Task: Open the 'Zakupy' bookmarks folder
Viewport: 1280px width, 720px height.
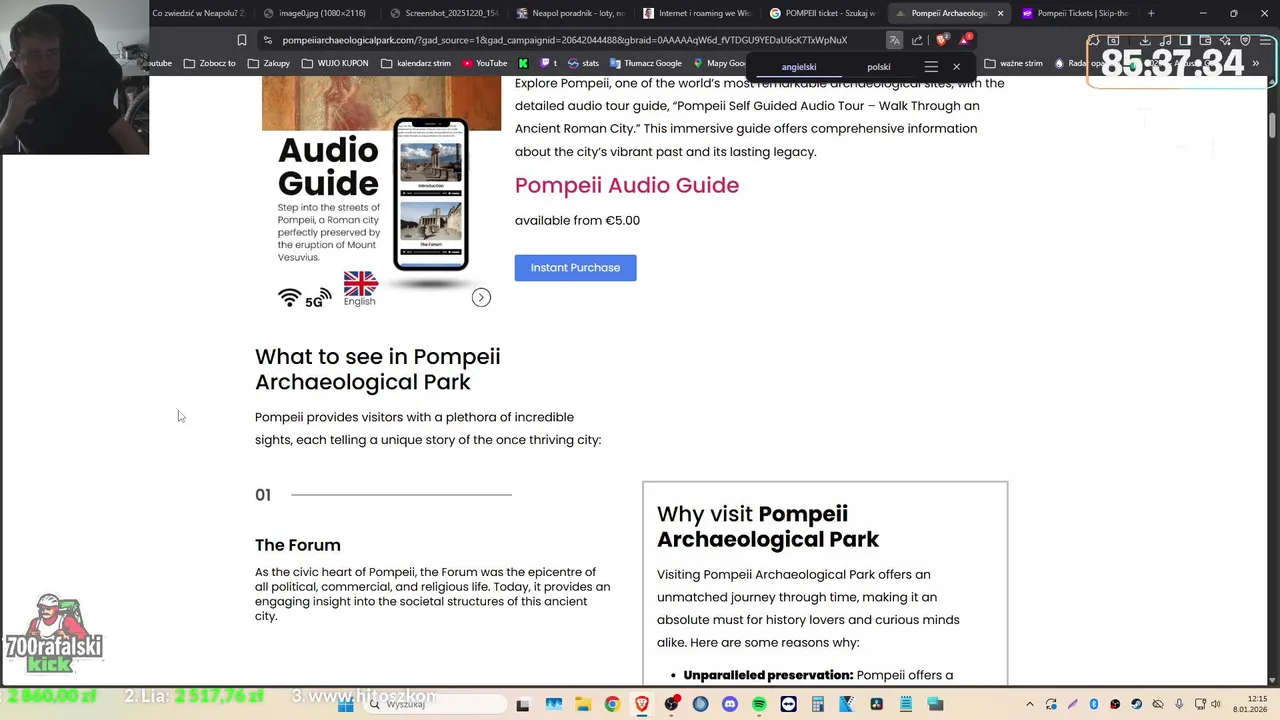Action: click(x=269, y=63)
